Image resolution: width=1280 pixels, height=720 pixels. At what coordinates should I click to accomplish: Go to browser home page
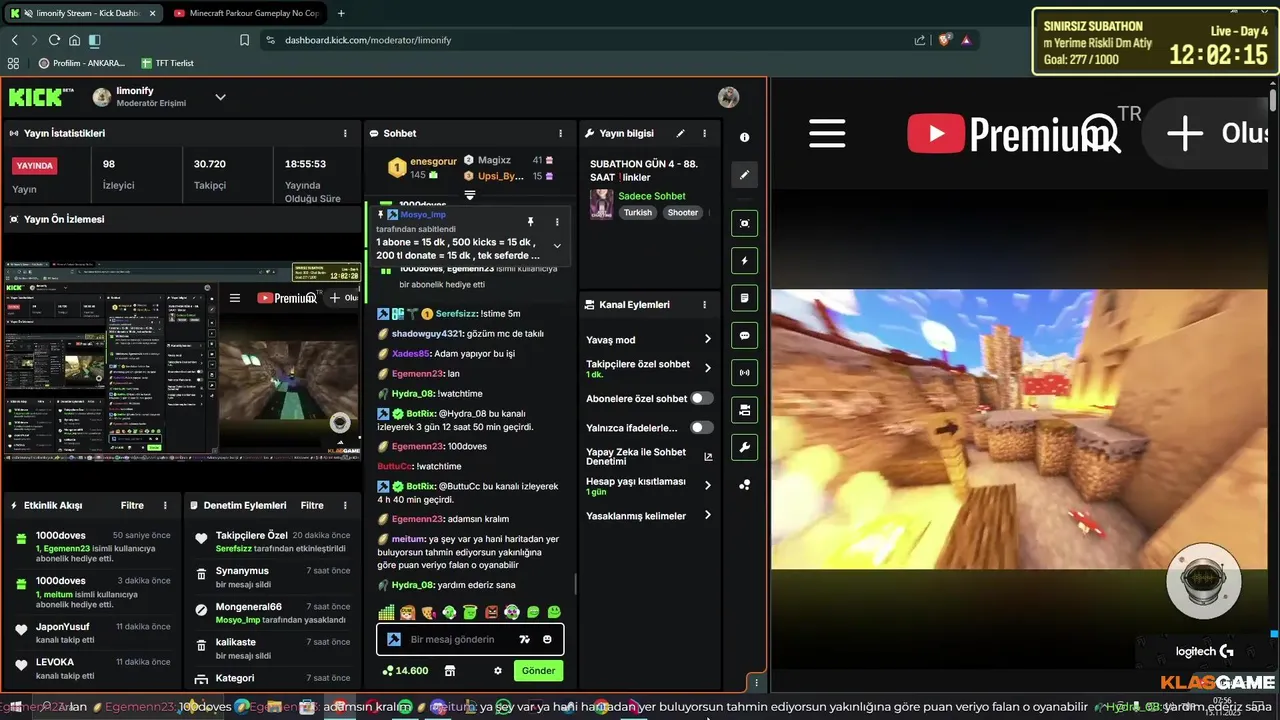coord(74,40)
